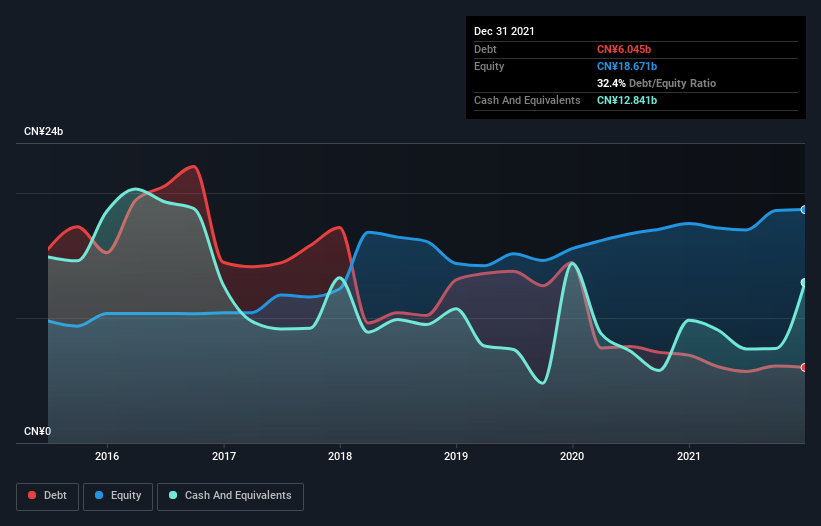Click the Equity row label in tooltip
Viewport: 821px width, 526px height.
[x=489, y=66]
